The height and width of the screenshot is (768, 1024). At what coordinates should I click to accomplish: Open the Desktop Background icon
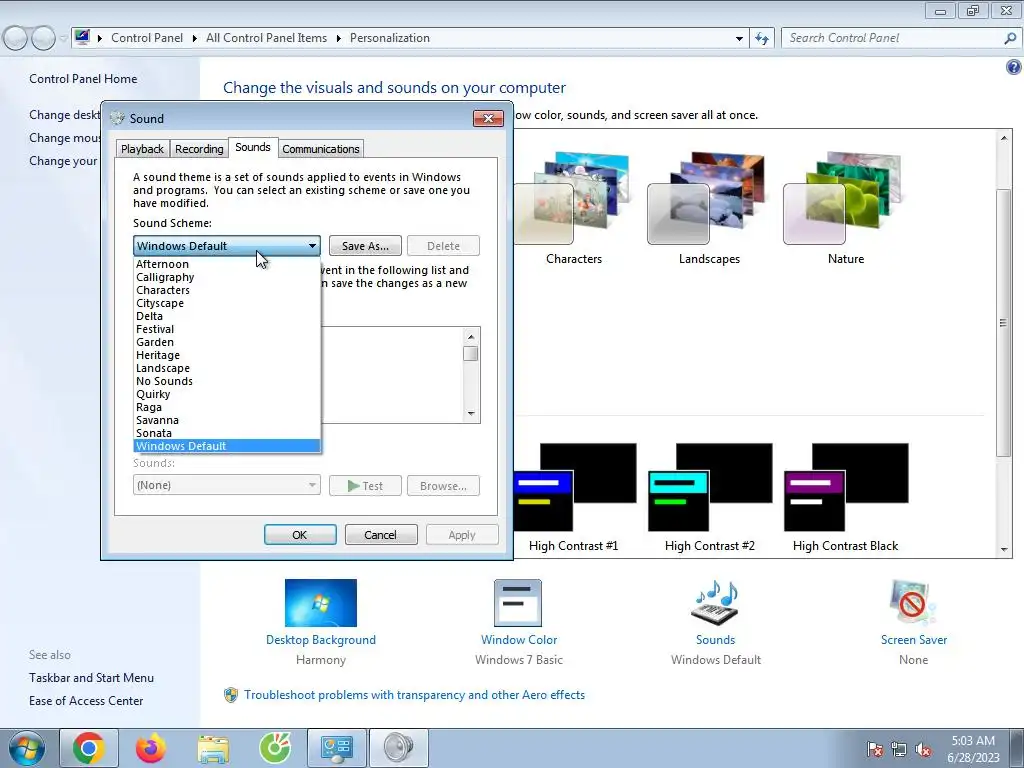321,603
